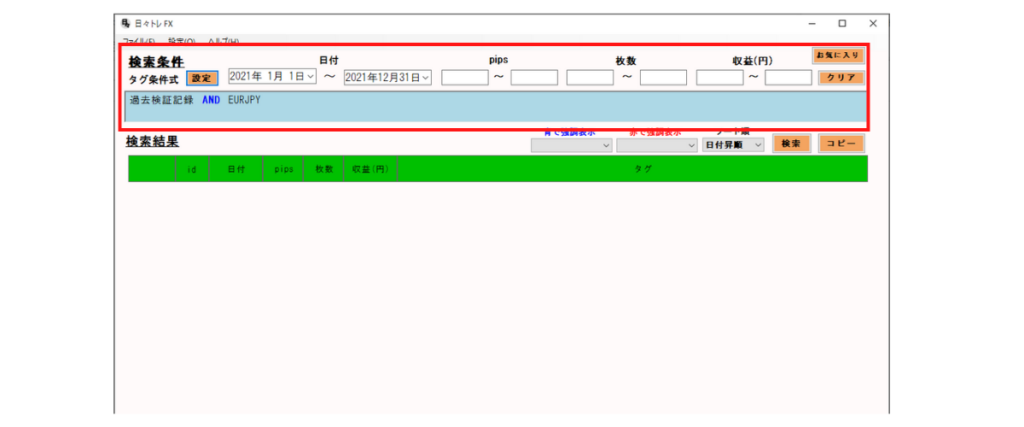Click the pips column header in results
1024x427 pixels.
283,168
